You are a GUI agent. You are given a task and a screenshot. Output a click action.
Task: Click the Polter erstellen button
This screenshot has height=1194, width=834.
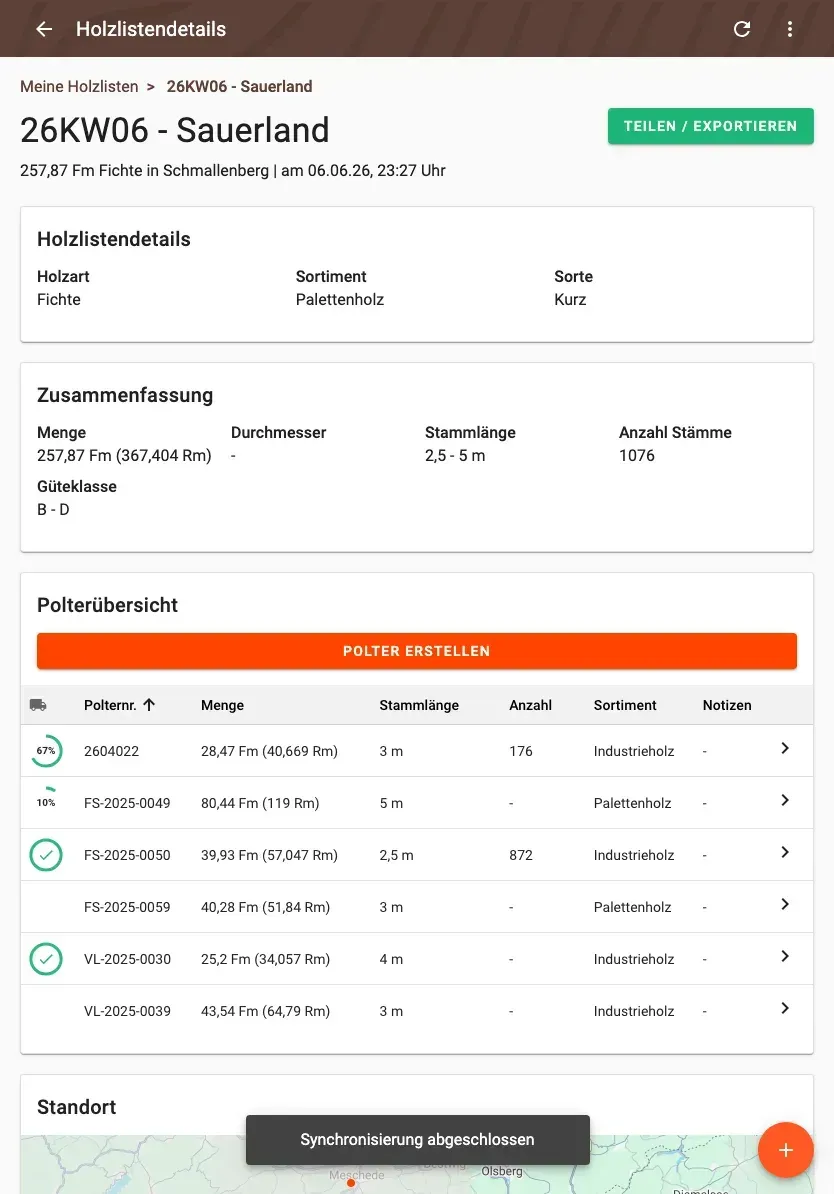417,651
